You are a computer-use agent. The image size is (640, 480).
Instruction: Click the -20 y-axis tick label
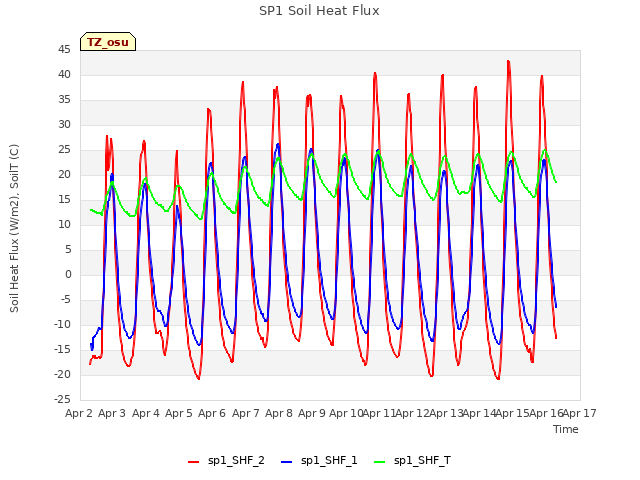[x=62, y=375]
